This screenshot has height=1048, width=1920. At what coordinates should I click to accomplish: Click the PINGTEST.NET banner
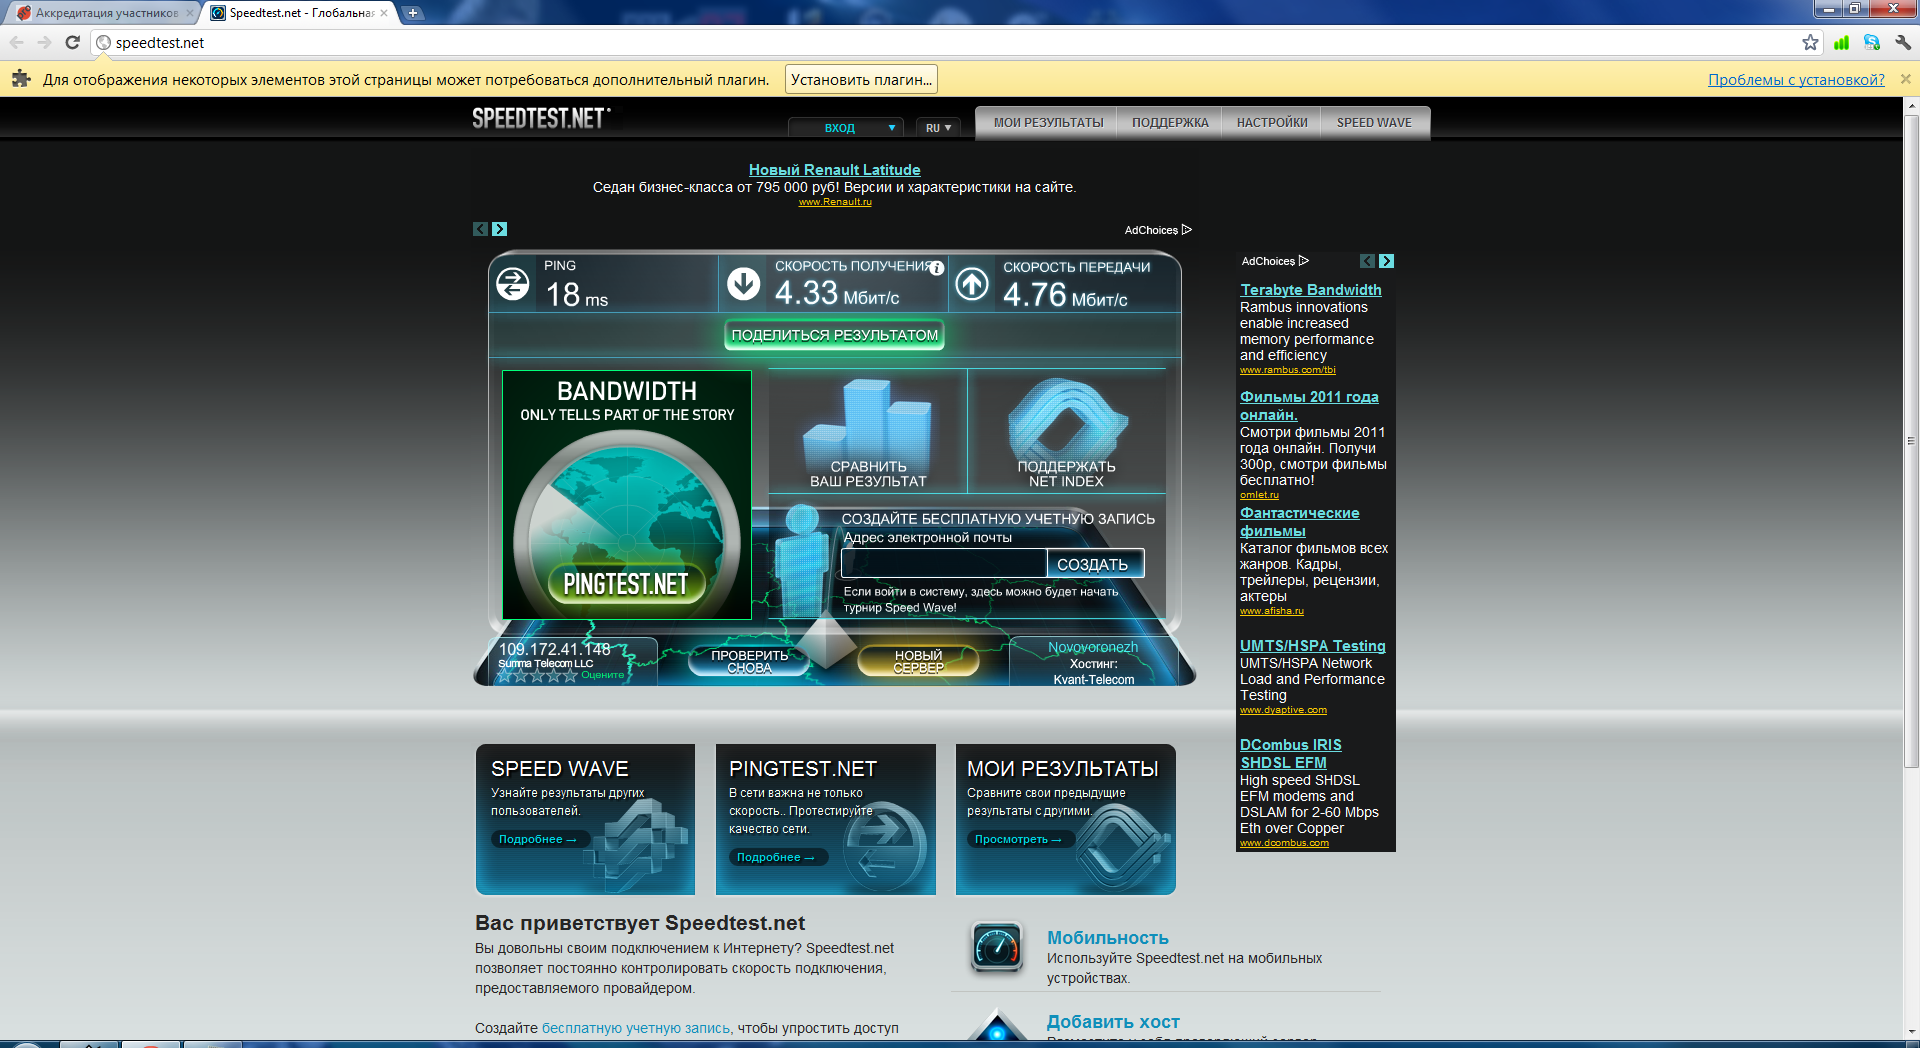[626, 495]
